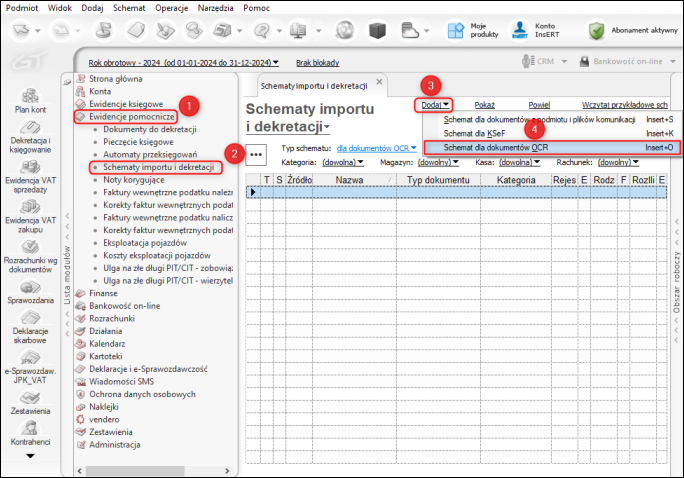Open Plan kont module icon

pyautogui.click(x=30, y=98)
